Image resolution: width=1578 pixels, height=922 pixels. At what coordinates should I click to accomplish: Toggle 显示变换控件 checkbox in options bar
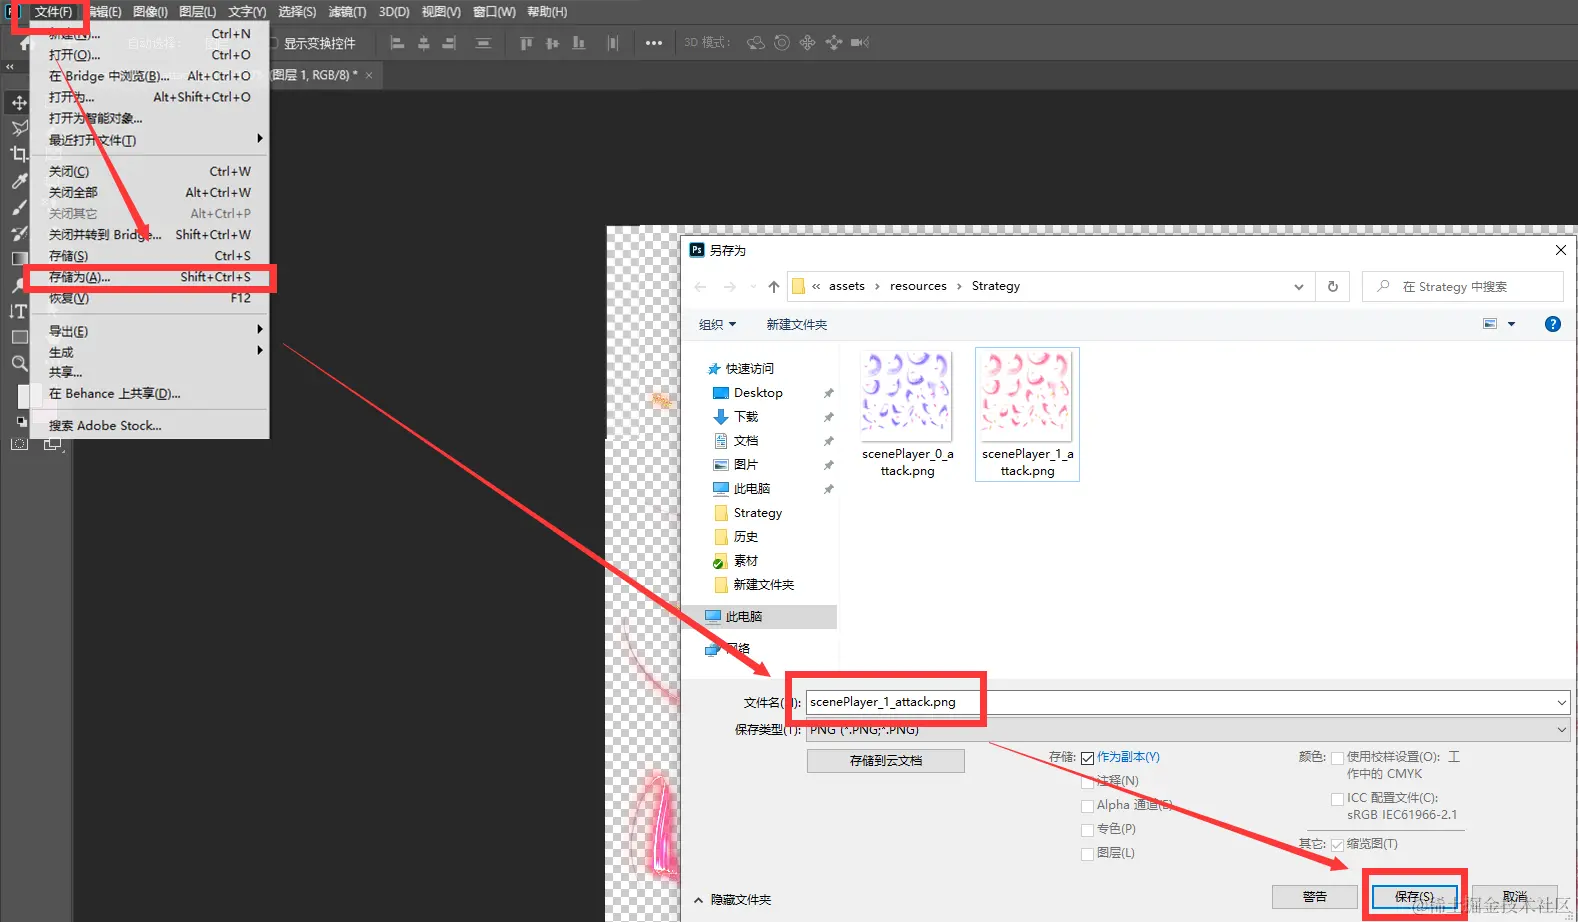click(272, 43)
